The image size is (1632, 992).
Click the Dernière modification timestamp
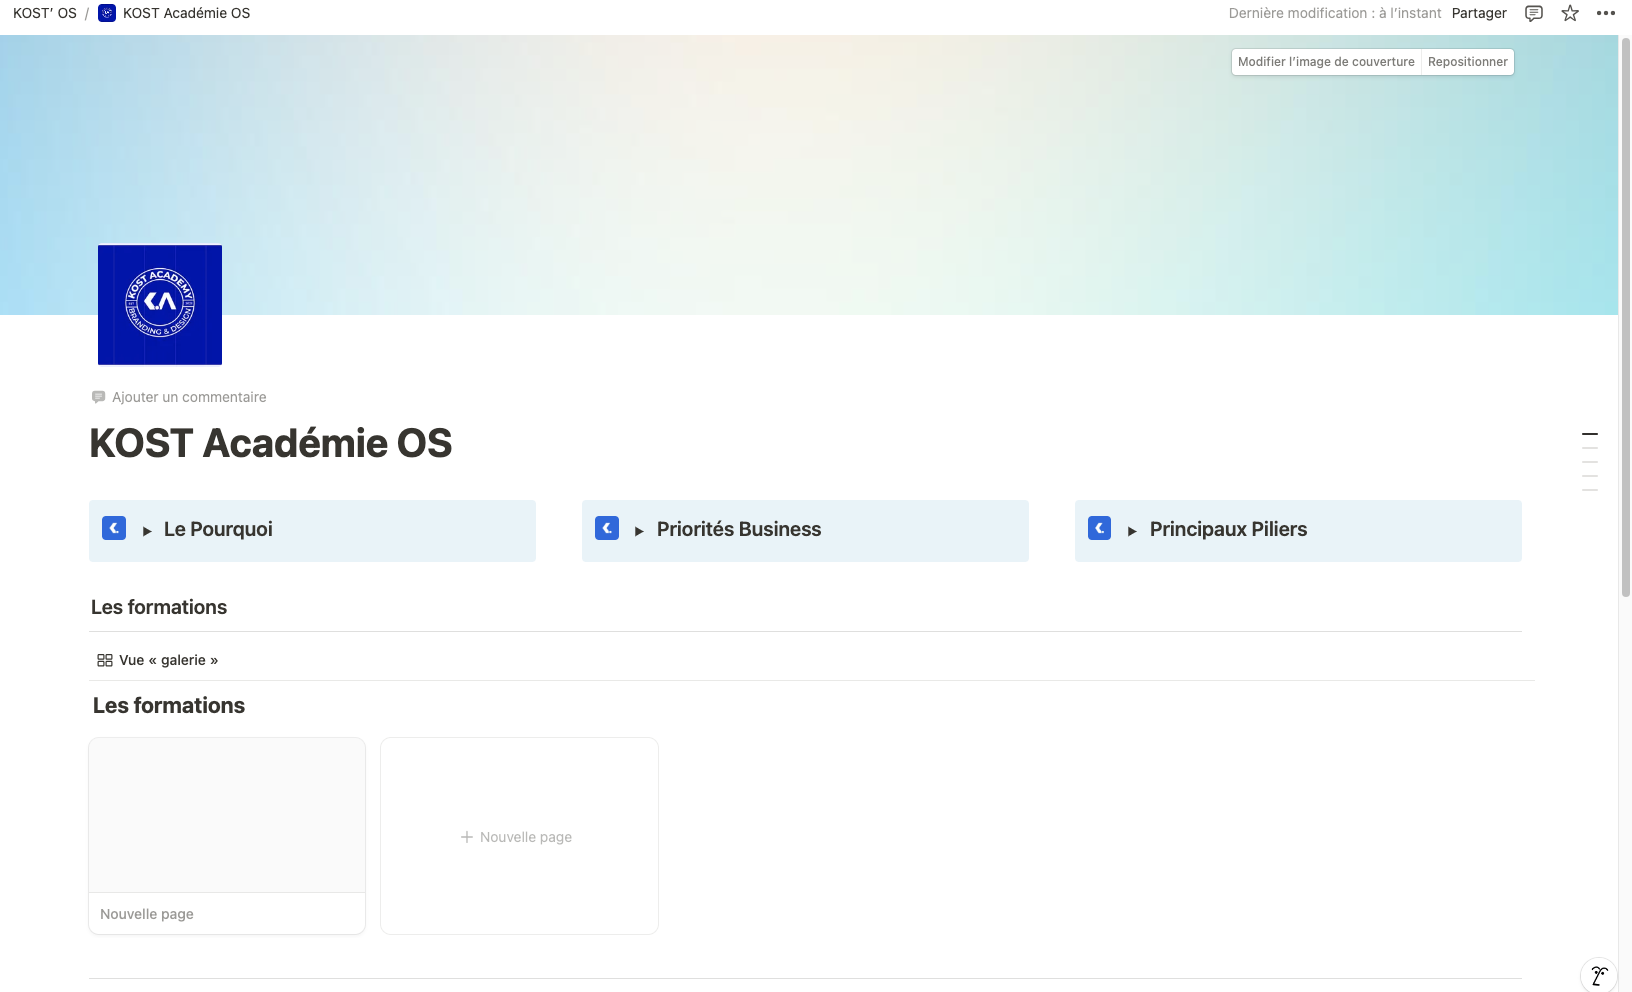[1335, 13]
